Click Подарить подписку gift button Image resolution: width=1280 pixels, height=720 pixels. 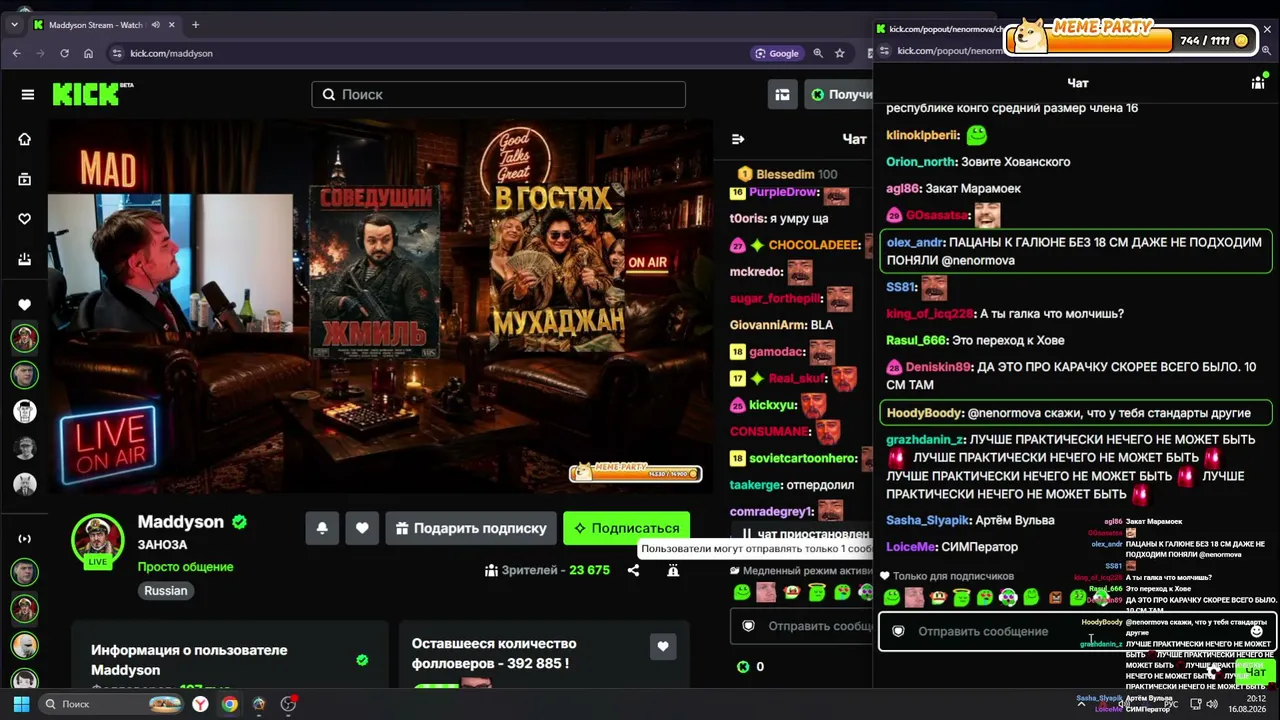(x=470, y=528)
